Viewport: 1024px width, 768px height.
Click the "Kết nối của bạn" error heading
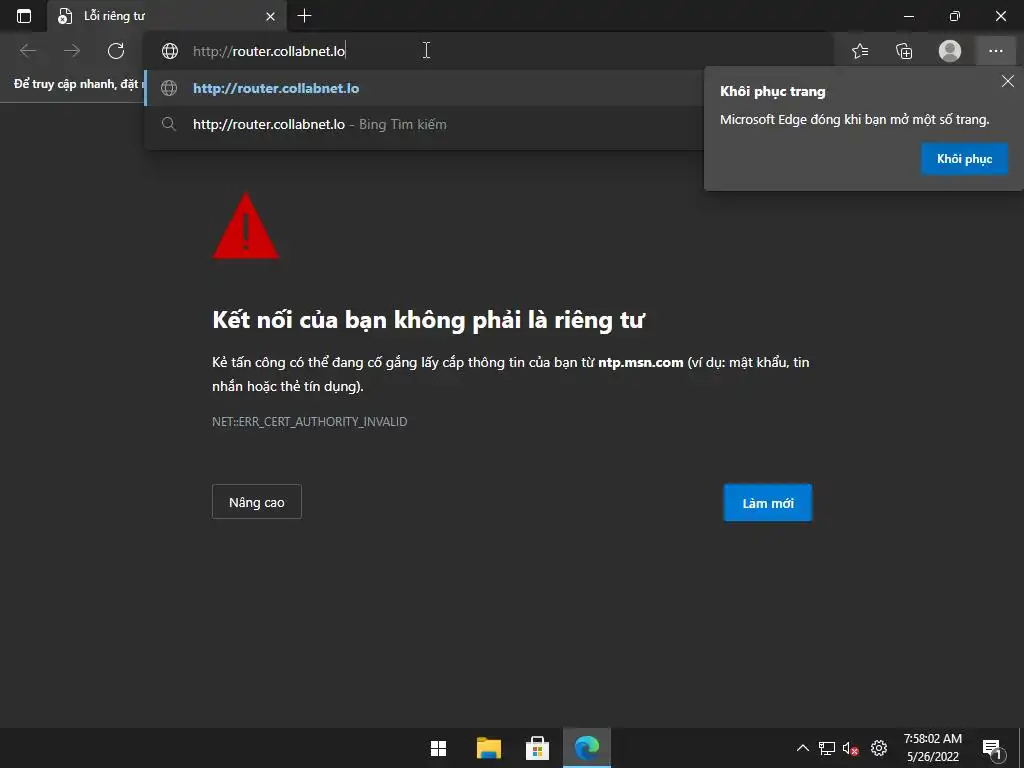pyautogui.click(x=428, y=320)
